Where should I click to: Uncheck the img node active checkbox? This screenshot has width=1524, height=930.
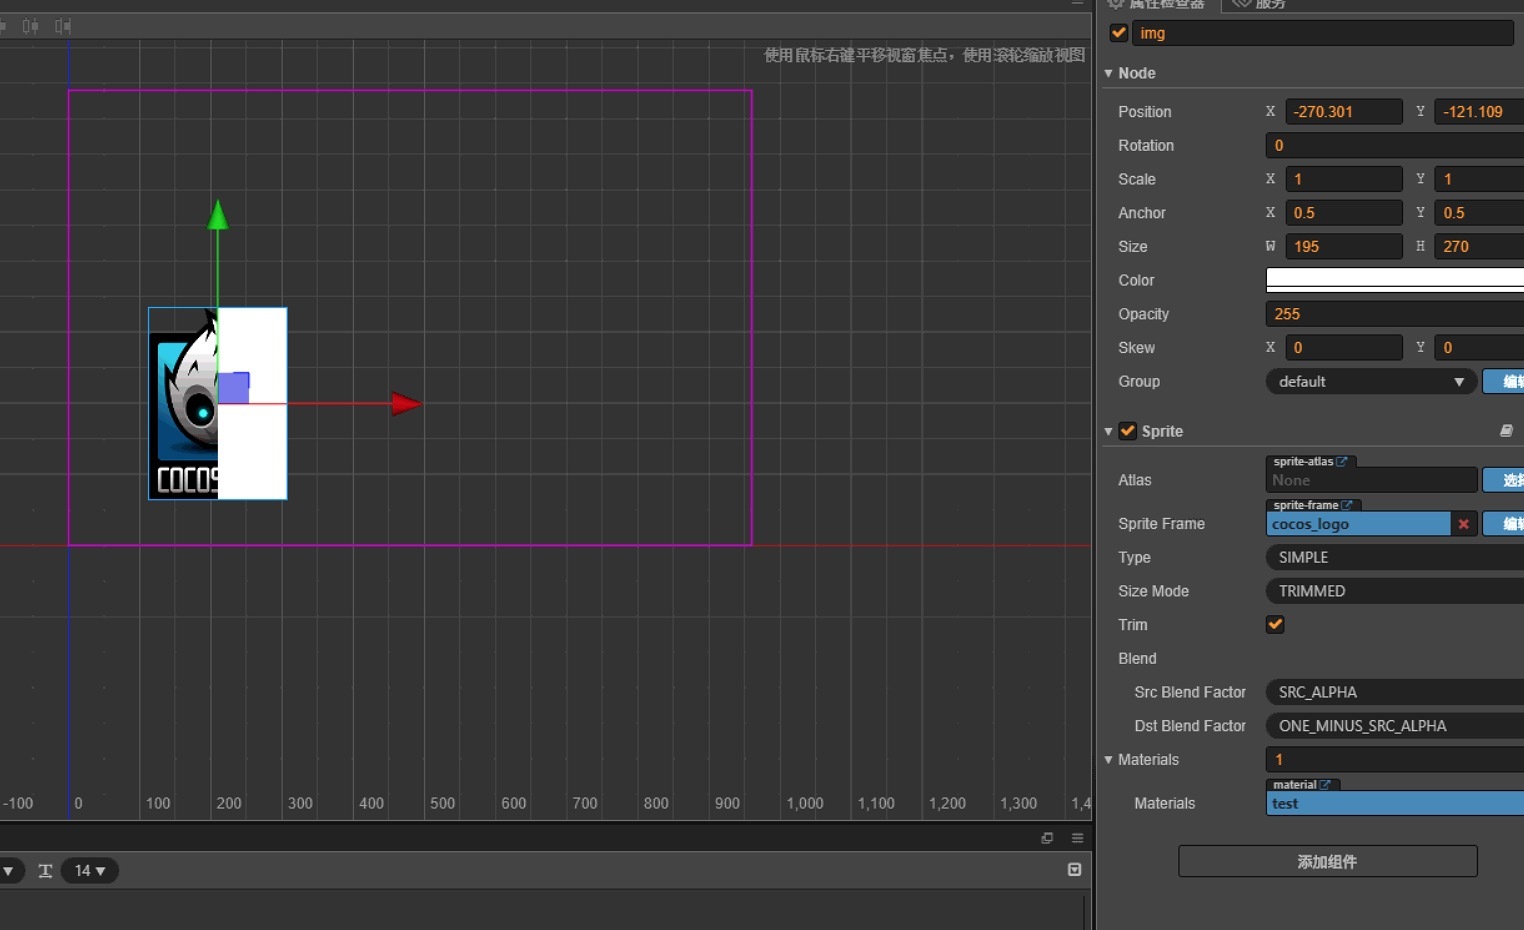point(1119,33)
